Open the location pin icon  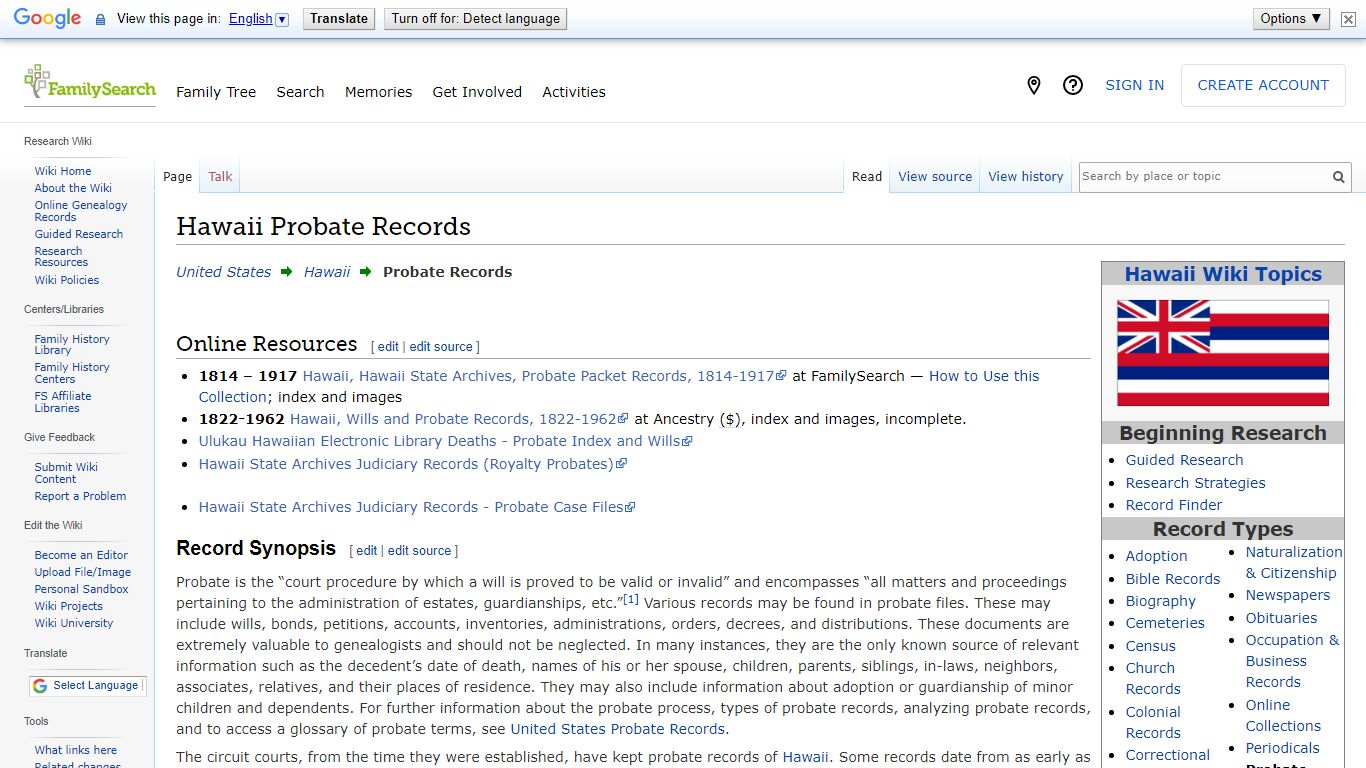click(1034, 85)
